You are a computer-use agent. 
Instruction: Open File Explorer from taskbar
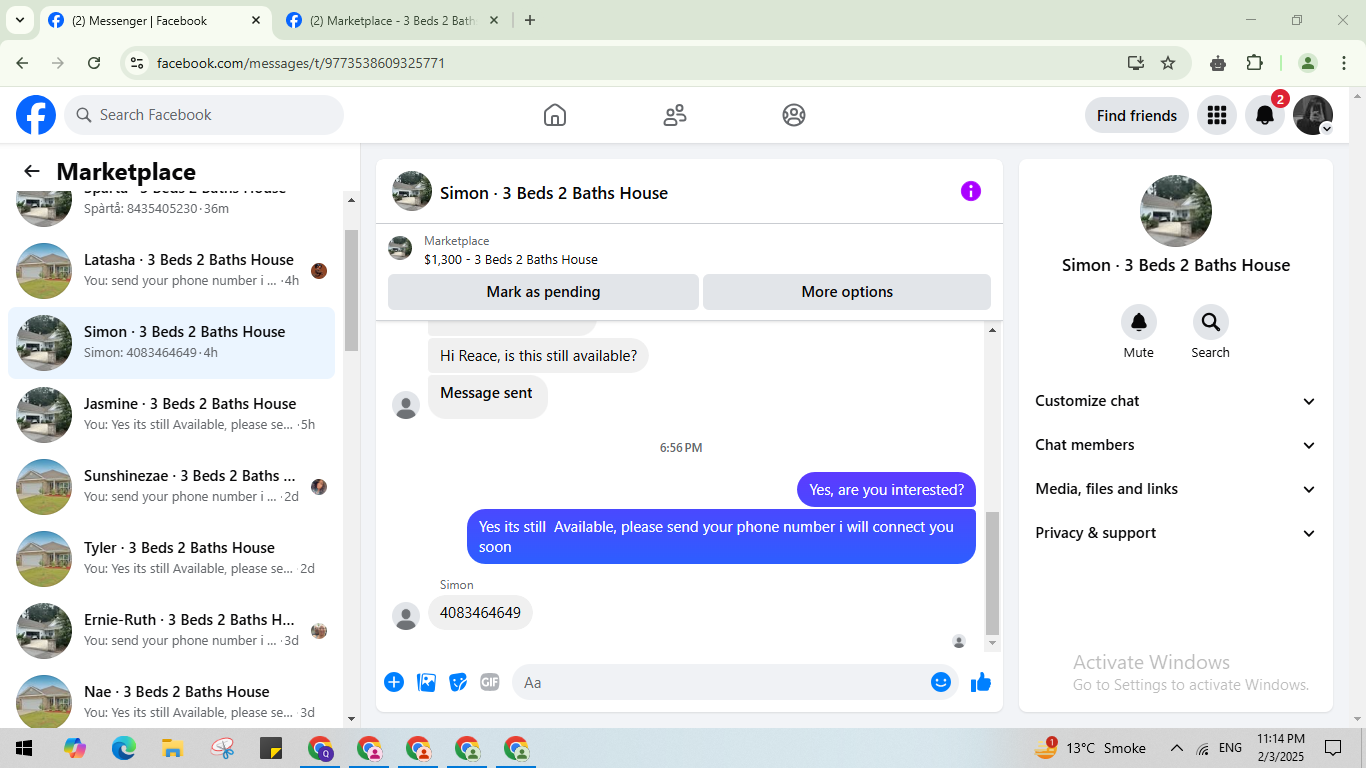pyautogui.click(x=172, y=748)
